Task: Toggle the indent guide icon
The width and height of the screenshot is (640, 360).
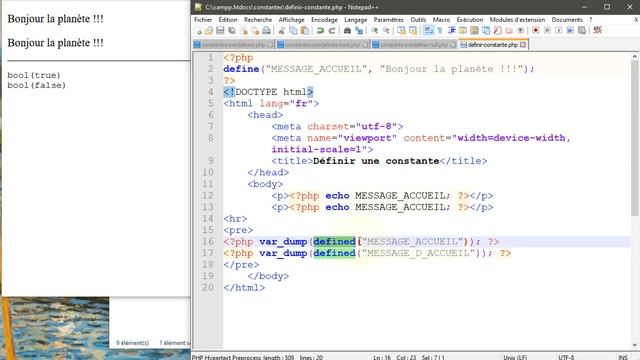Action: (x=451, y=31)
